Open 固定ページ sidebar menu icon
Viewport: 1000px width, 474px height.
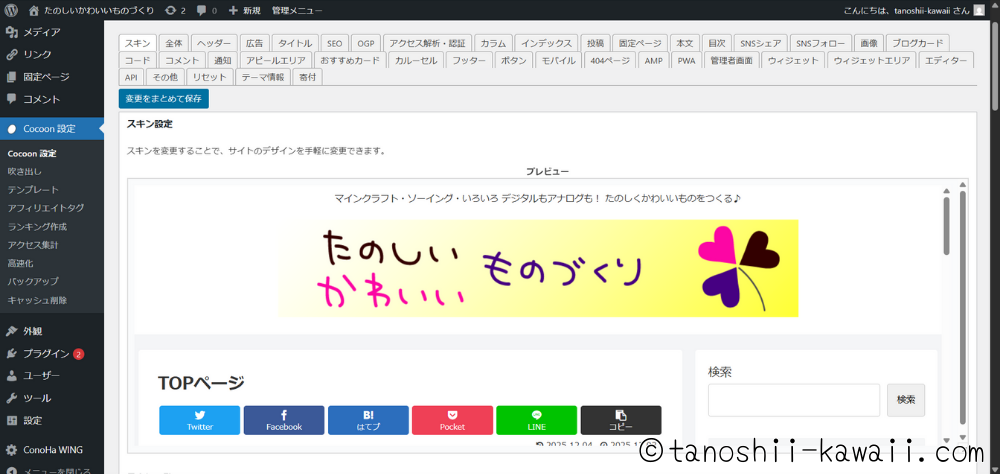tap(11, 77)
